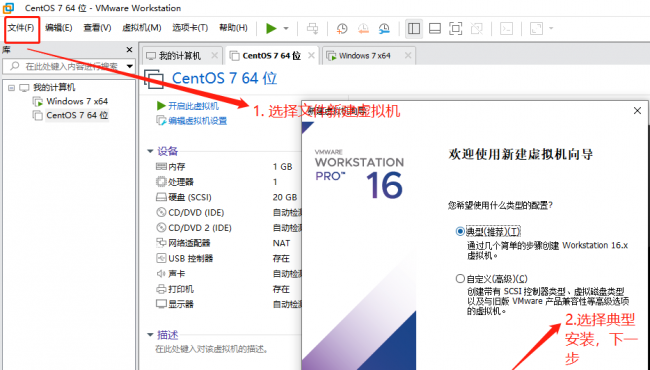Viewport: 650px width, 370px height.
Task: Open the 虚拟机(M) menu
Action: point(141,28)
